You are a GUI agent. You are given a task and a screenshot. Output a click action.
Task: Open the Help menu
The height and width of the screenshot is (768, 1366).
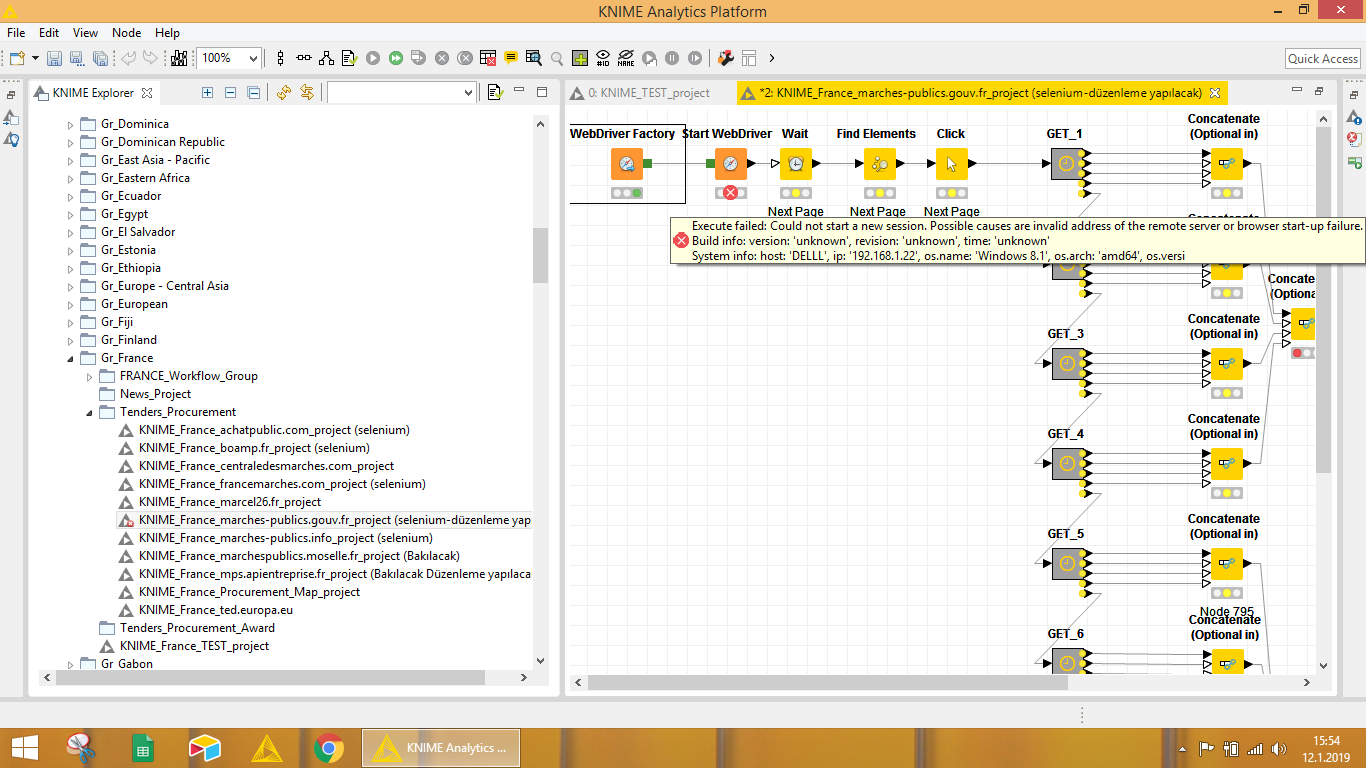(168, 33)
